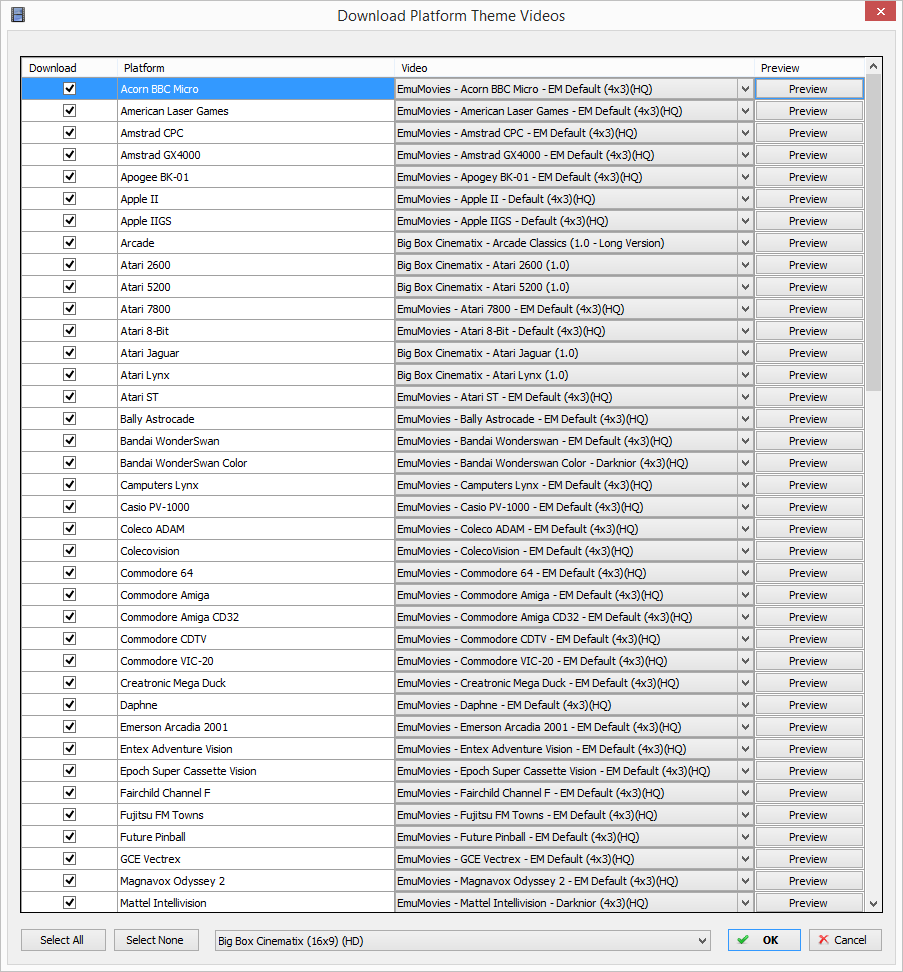Uncheck the Arcade download checkbox

(x=69, y=242)
